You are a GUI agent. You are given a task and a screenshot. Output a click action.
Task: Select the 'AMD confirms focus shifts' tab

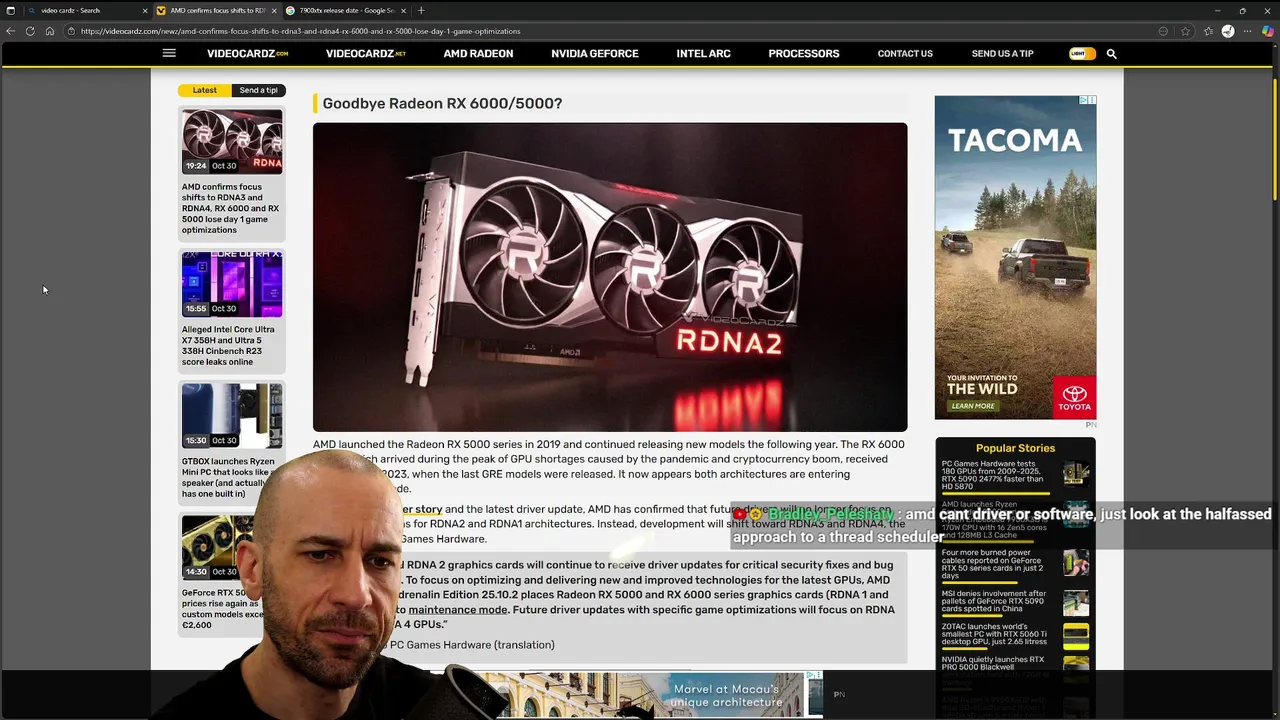215,10
